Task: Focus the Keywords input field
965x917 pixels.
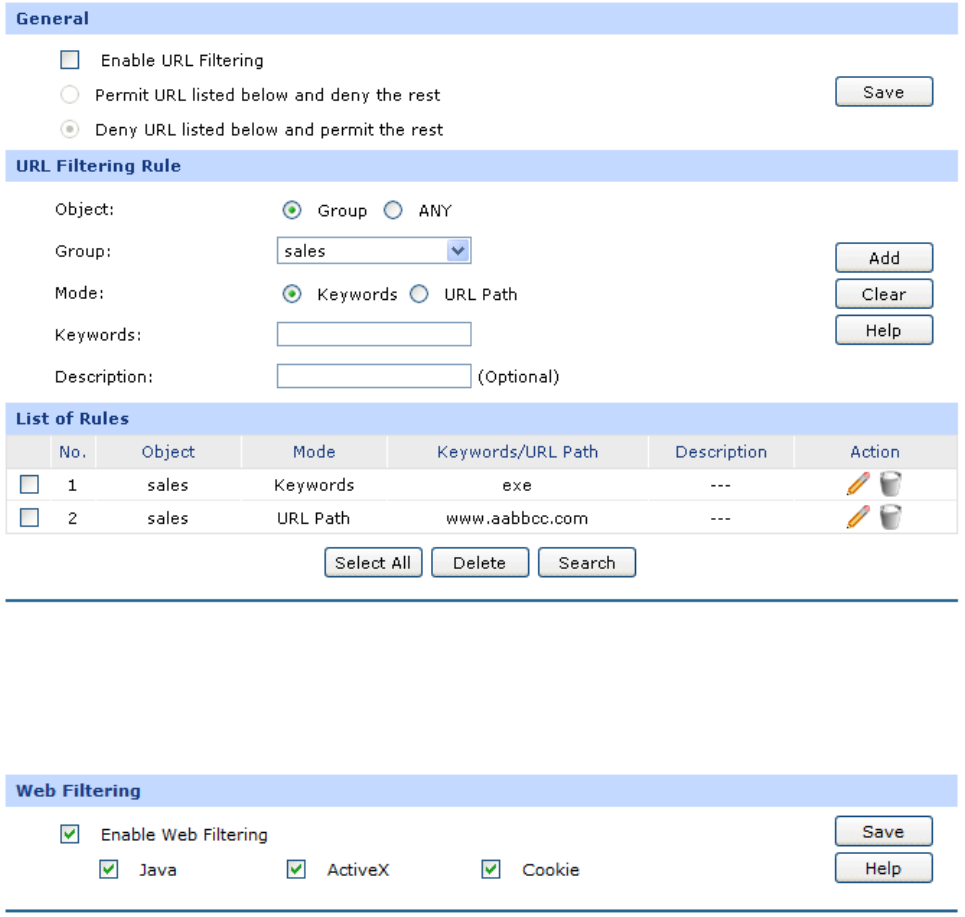Action: pos(374,334)
